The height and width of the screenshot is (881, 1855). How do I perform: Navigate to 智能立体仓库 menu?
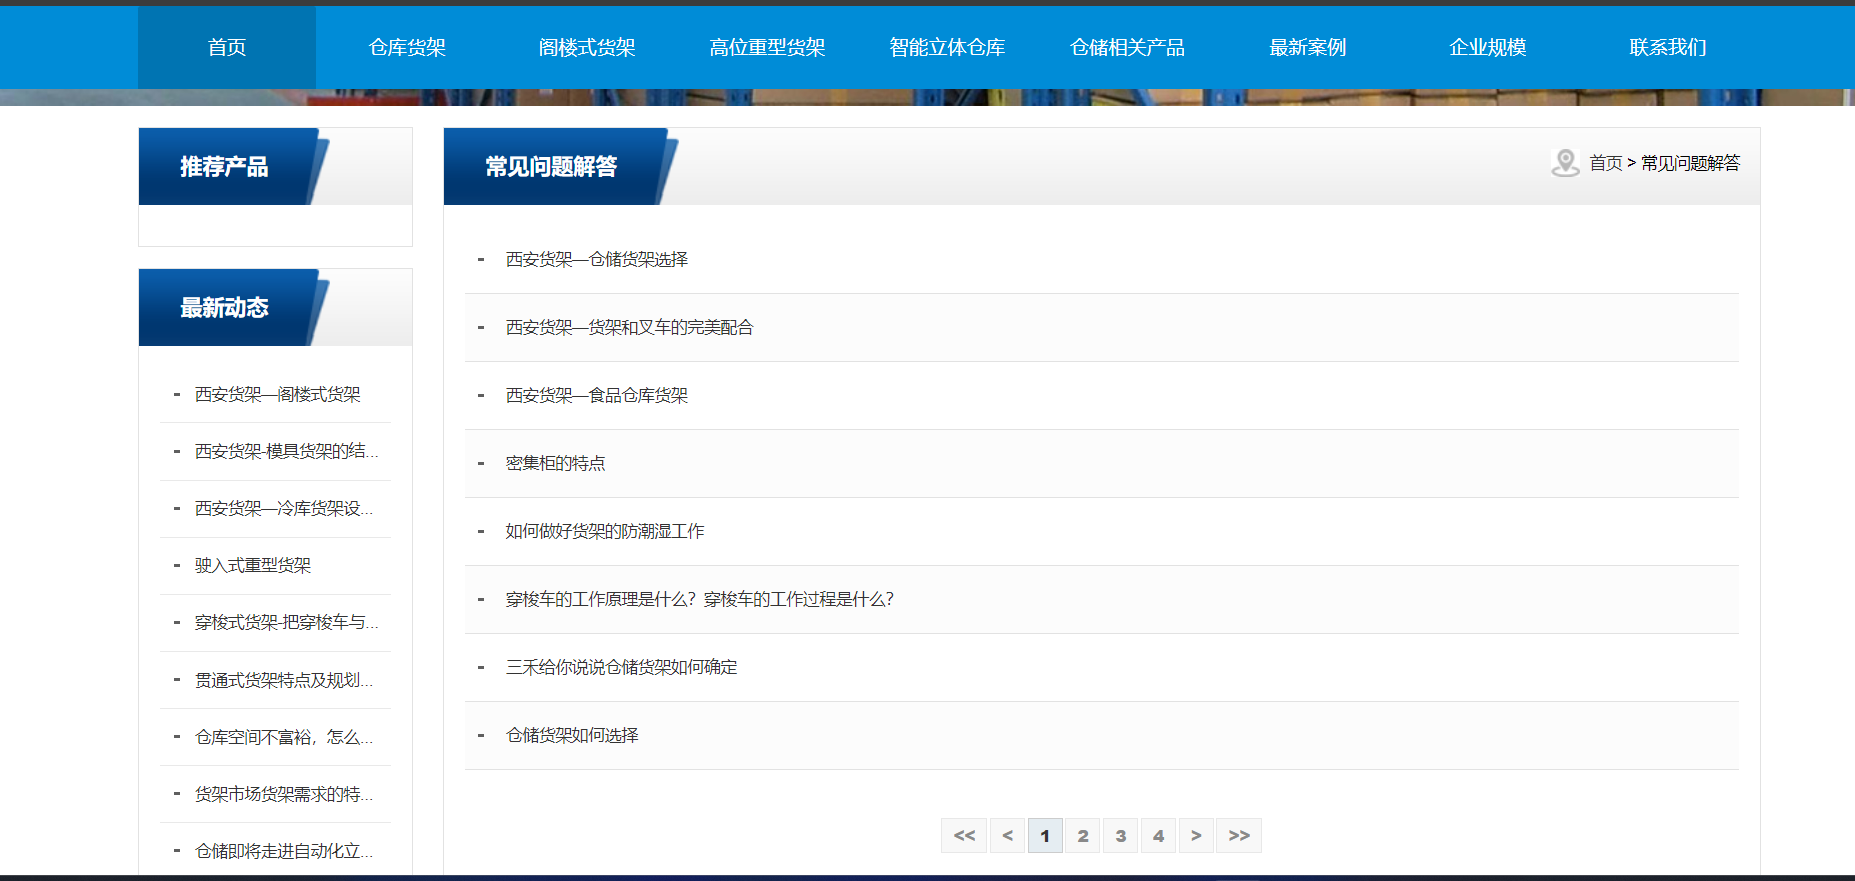coord(947,47)
